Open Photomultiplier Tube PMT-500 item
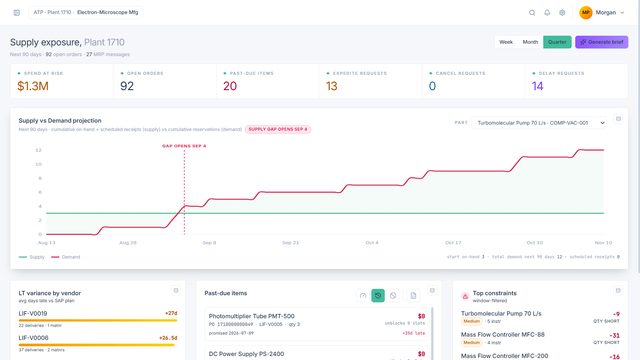 317,325
